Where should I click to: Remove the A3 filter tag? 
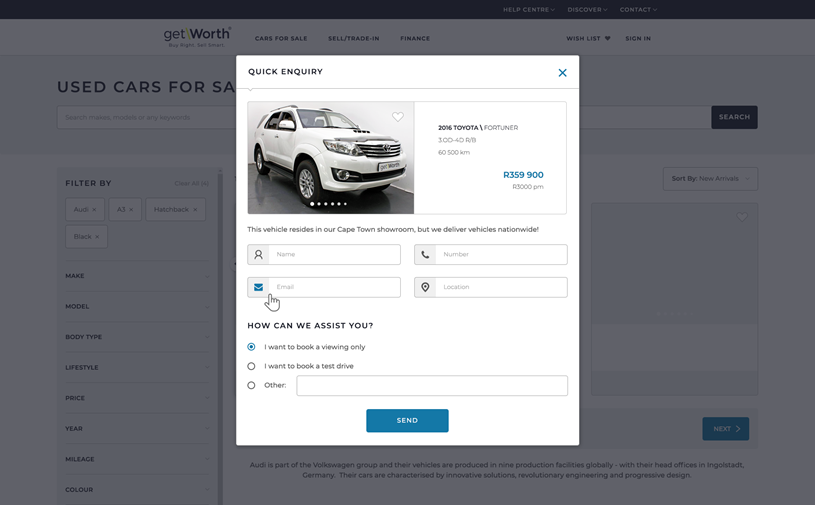131,209
